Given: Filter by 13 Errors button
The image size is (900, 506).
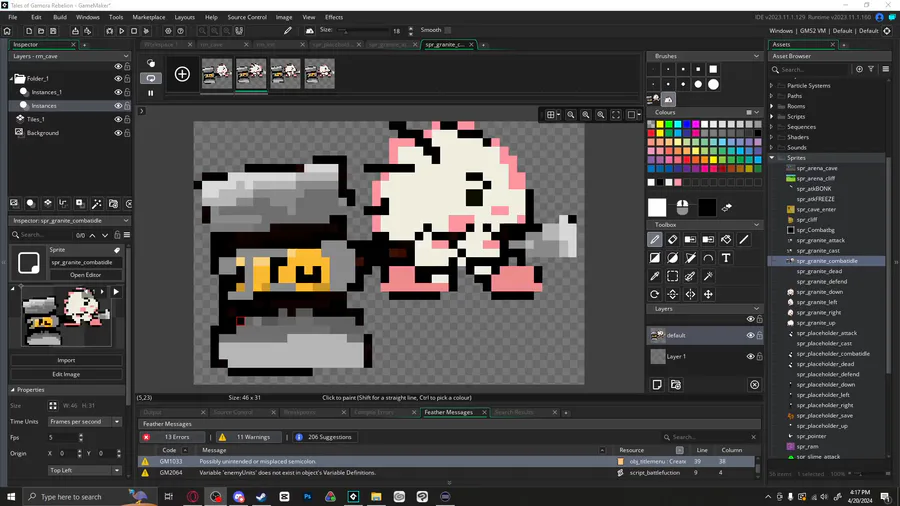Looking at the screenshot, I should point(172,437).
